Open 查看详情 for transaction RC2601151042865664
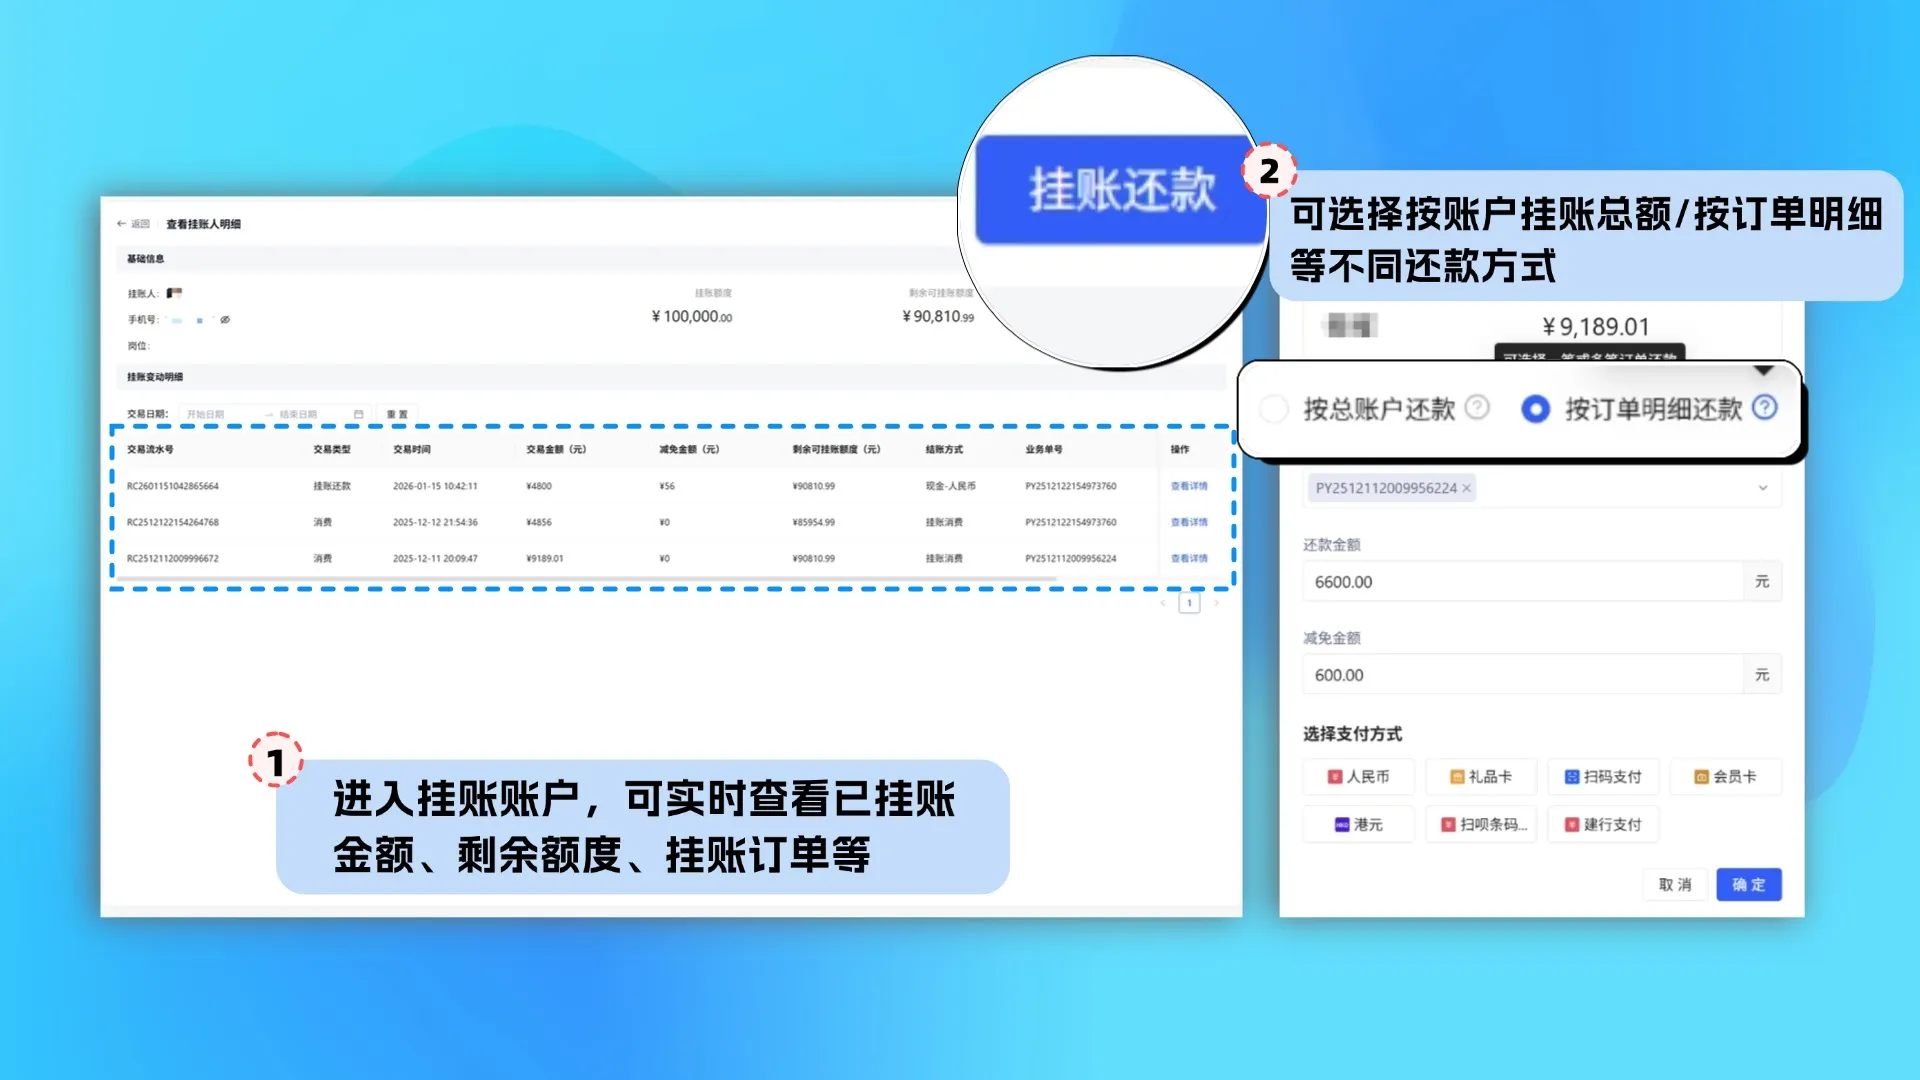The image size is (1920, 1080). tap(1190, 485)
